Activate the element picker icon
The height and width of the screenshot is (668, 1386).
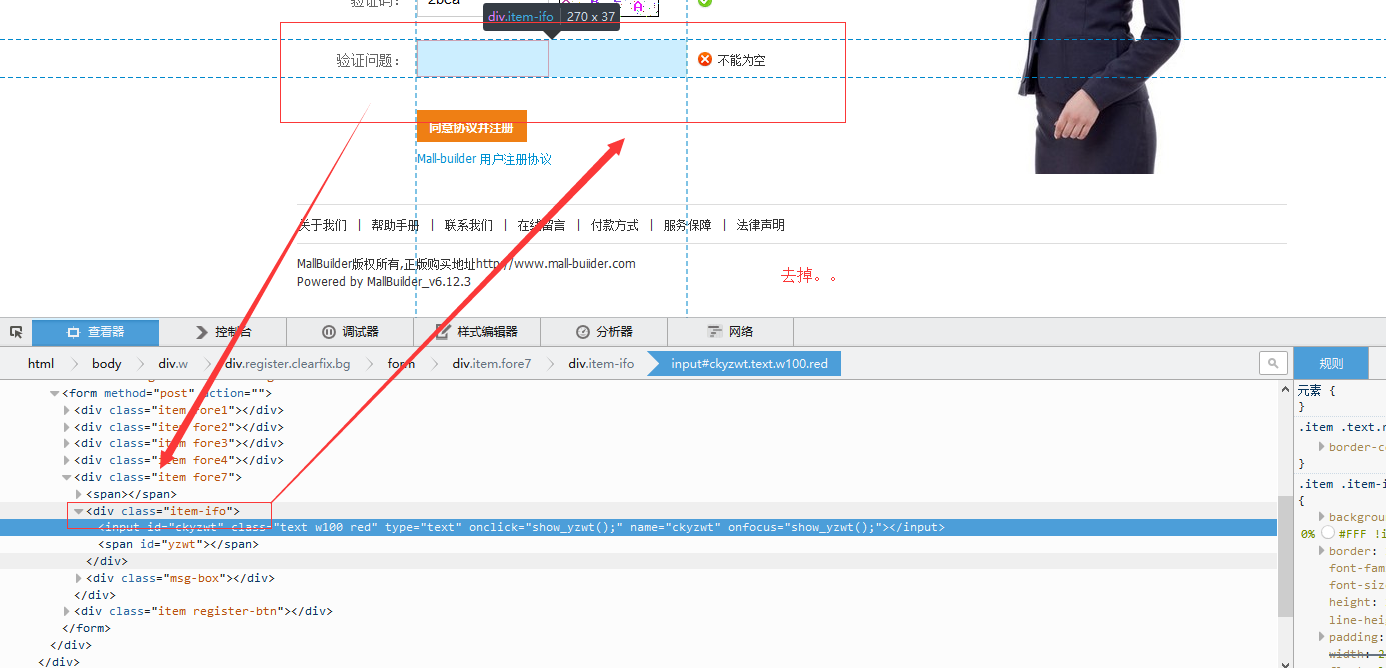pyautogui.click(x=16, y=332)
